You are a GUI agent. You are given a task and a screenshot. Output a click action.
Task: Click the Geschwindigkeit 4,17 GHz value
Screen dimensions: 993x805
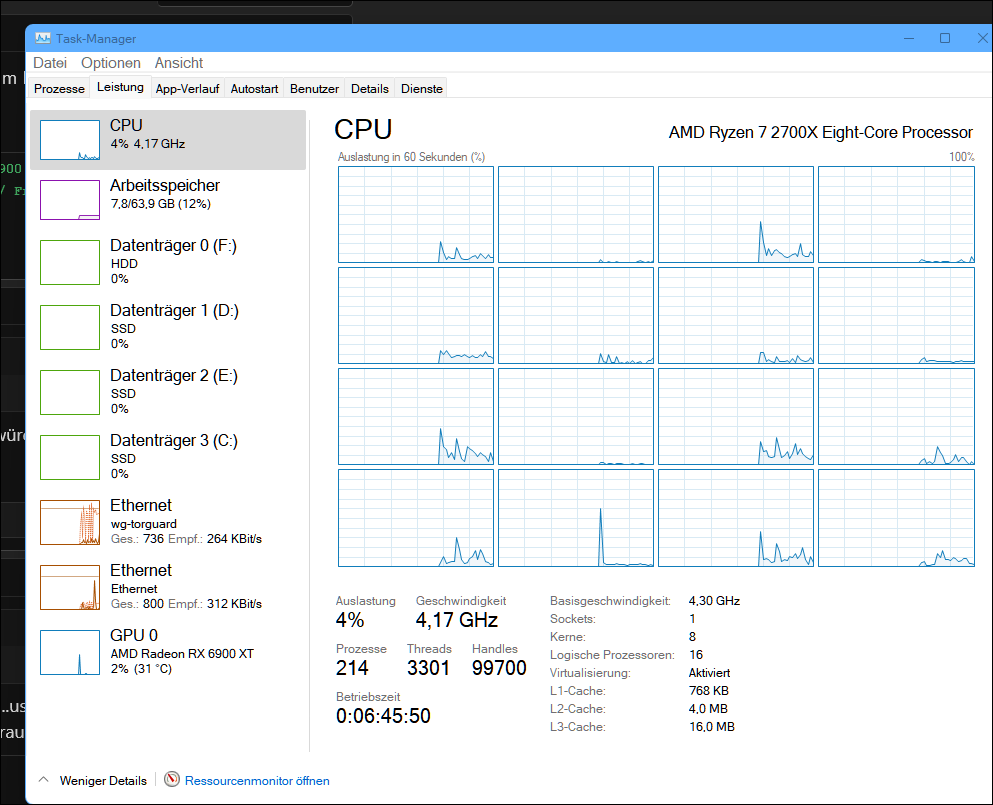[457, 620]
